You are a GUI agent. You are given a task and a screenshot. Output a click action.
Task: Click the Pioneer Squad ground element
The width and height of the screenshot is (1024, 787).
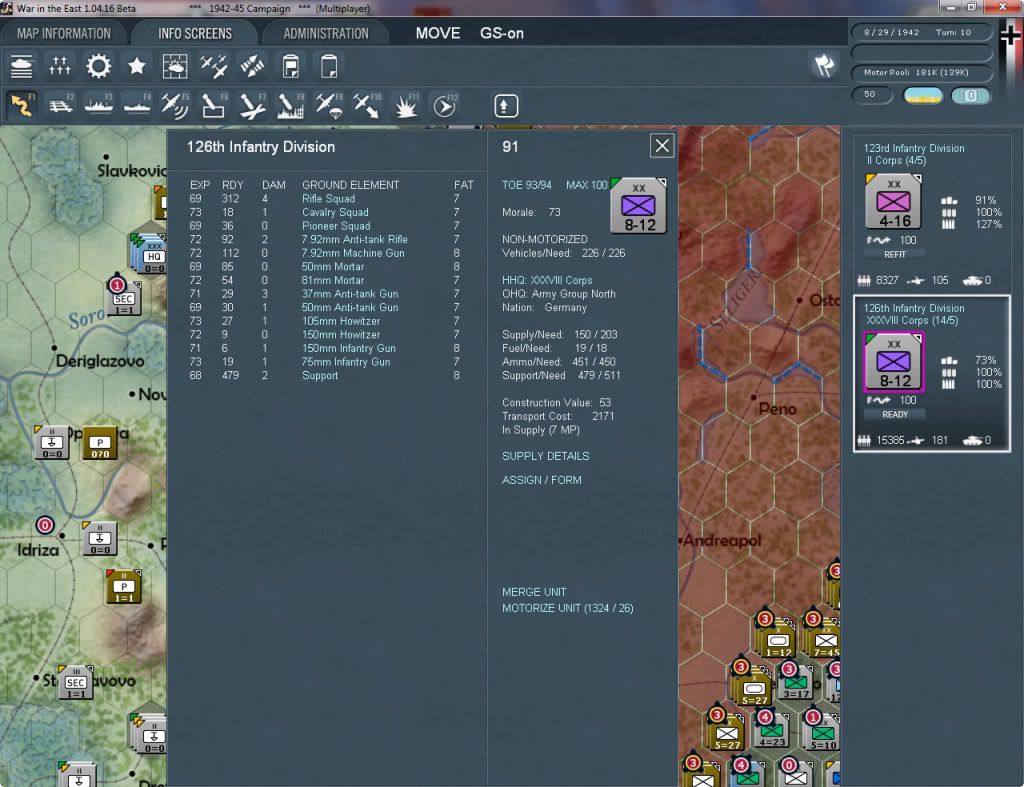[336, 226]
